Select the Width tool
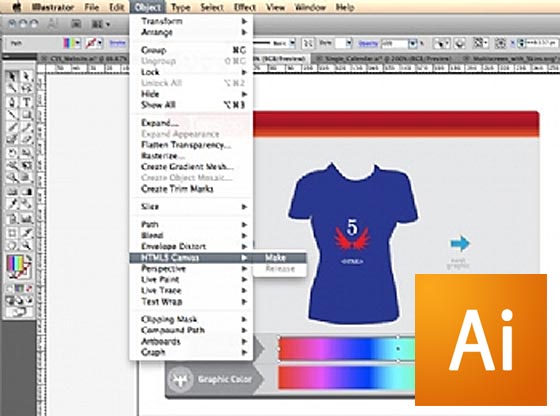The image size is (560, 416). 12,165
